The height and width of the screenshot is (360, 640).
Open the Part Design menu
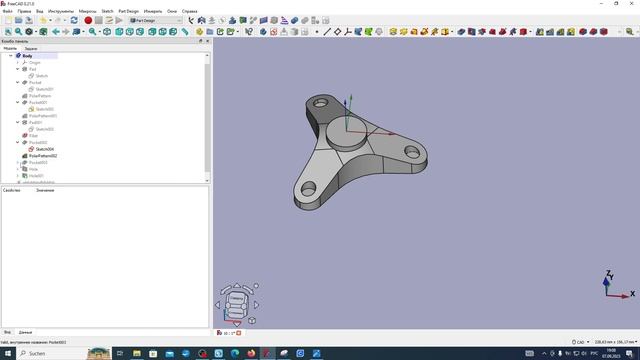click(129, 11)
